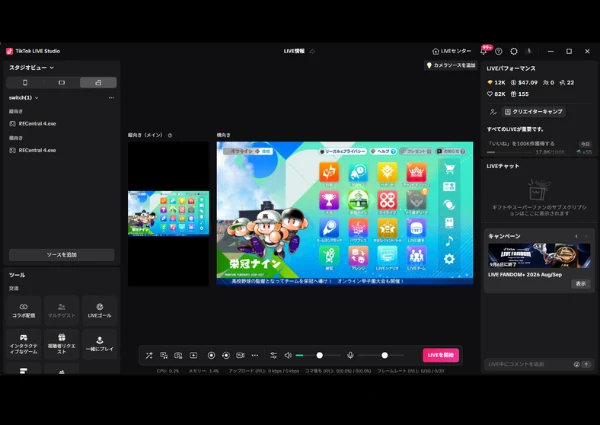Mute the speaker audio
This screenshot has height=425, width=600.
coord(288,355)
